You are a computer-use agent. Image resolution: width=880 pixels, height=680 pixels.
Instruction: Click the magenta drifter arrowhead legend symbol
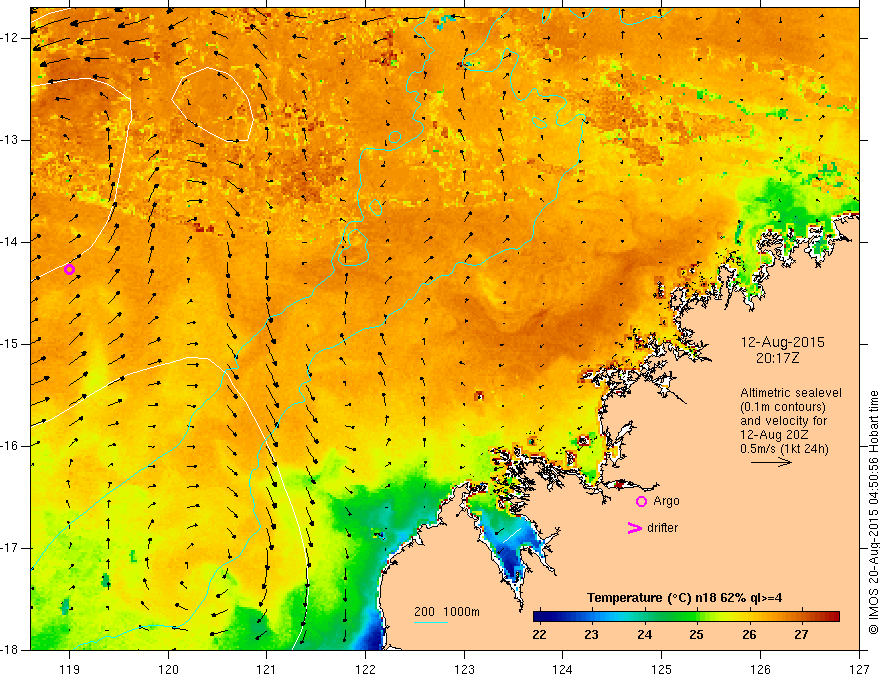[634, 528]
